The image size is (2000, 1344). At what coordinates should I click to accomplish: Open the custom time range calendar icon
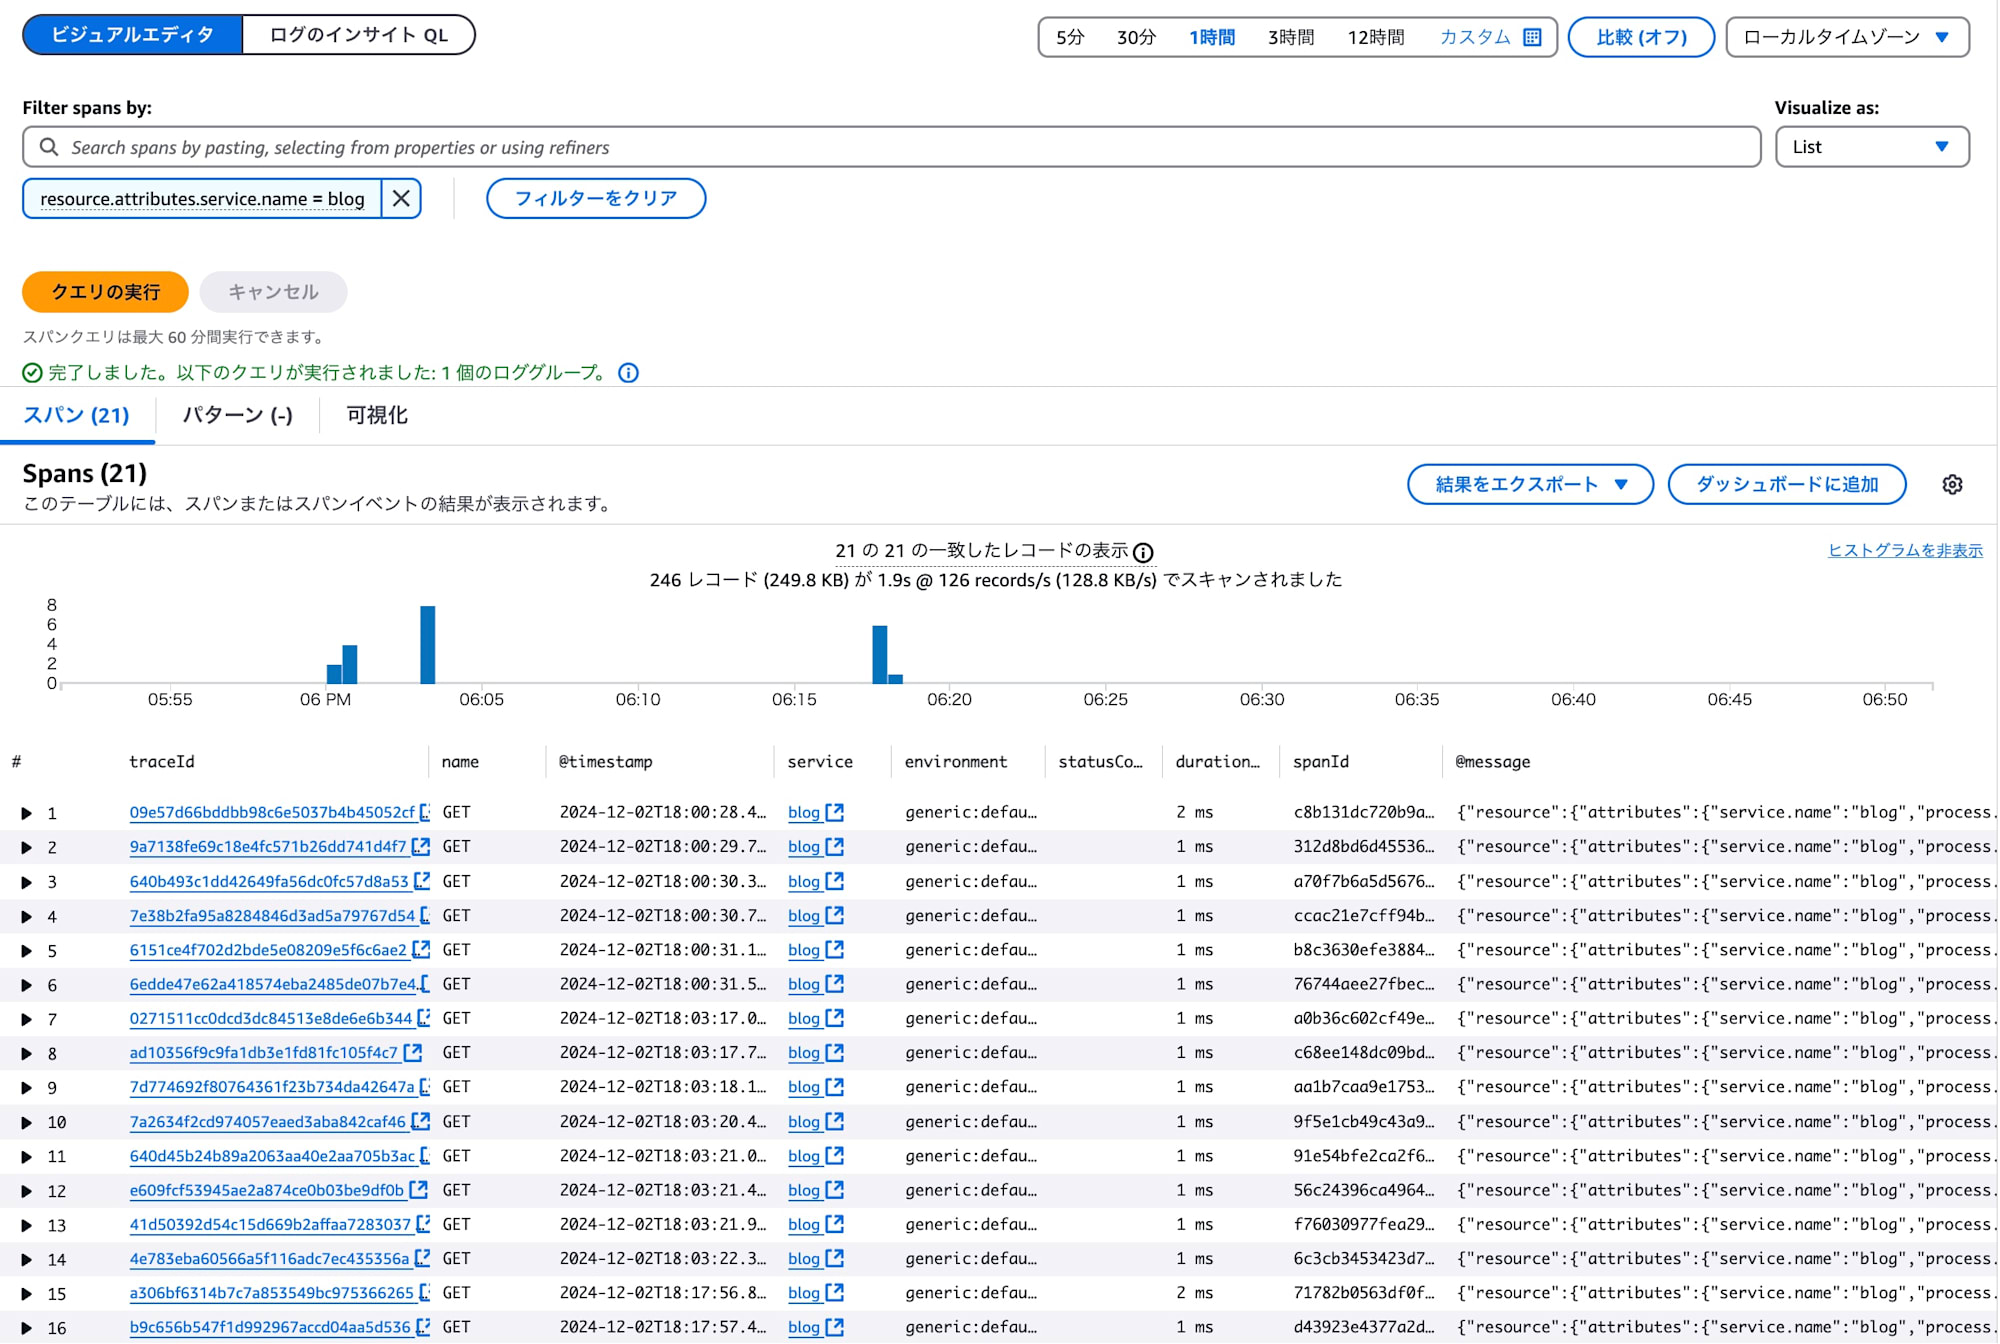(1532, 37)
